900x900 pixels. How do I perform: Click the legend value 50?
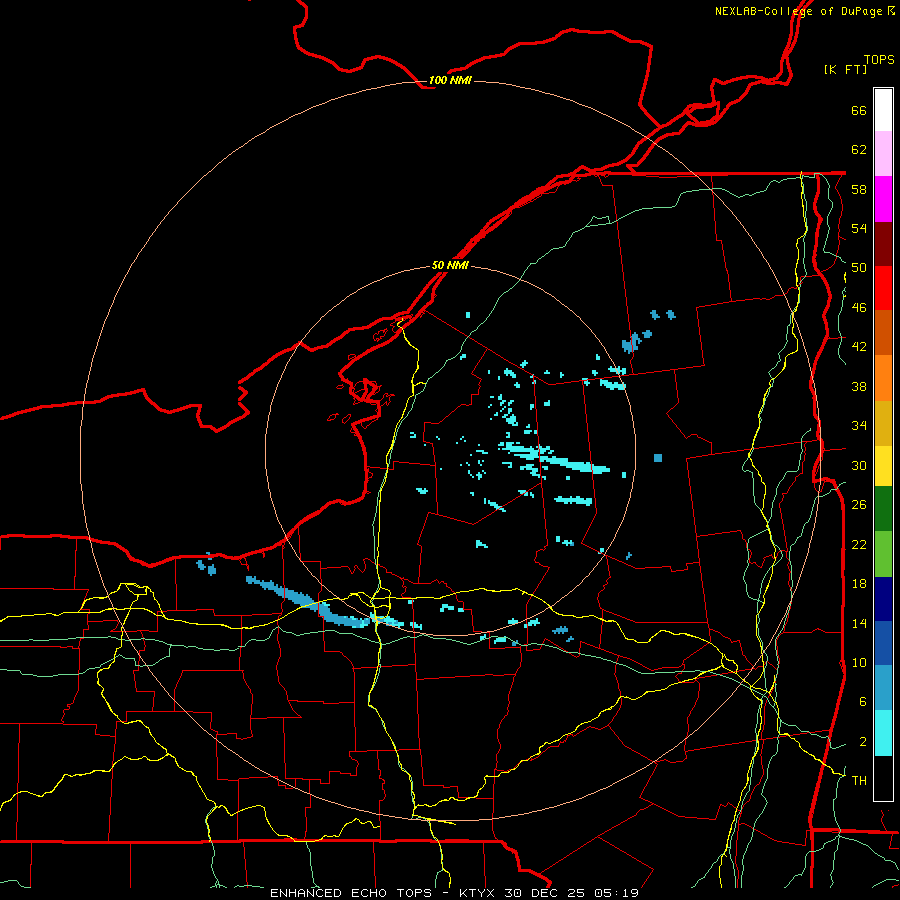pyautogui.click(x=859, y=268)
